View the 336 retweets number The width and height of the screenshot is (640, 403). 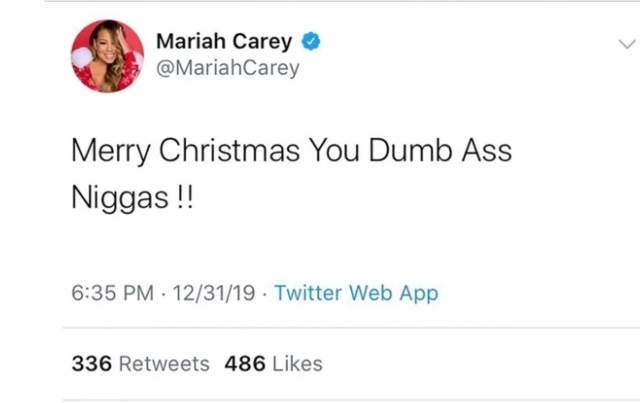coord(92,363)
